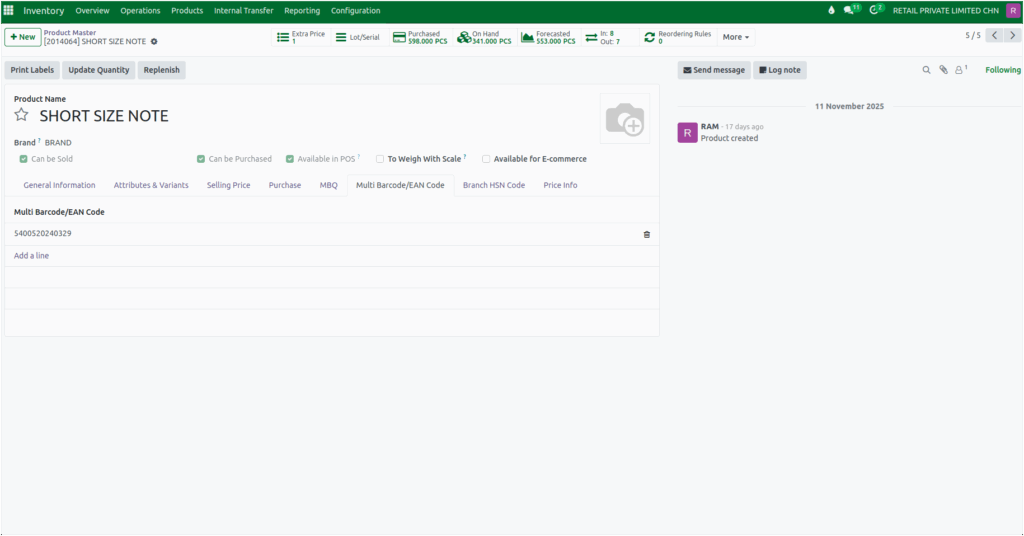Edit the product name field SHORT SIZE NOTE
The image size is (1024, 536).
[x=104, y=116]
